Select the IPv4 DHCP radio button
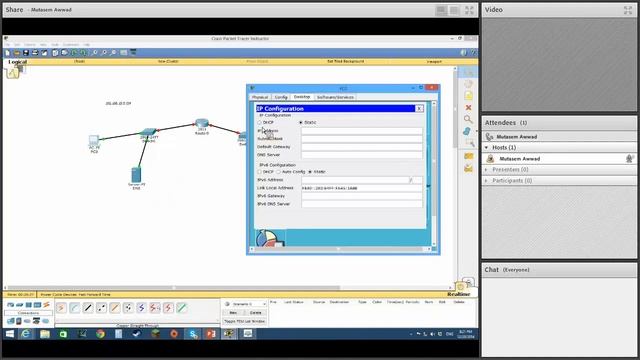Viewport: 640px width, 360px height. click(x=259, y=122)
